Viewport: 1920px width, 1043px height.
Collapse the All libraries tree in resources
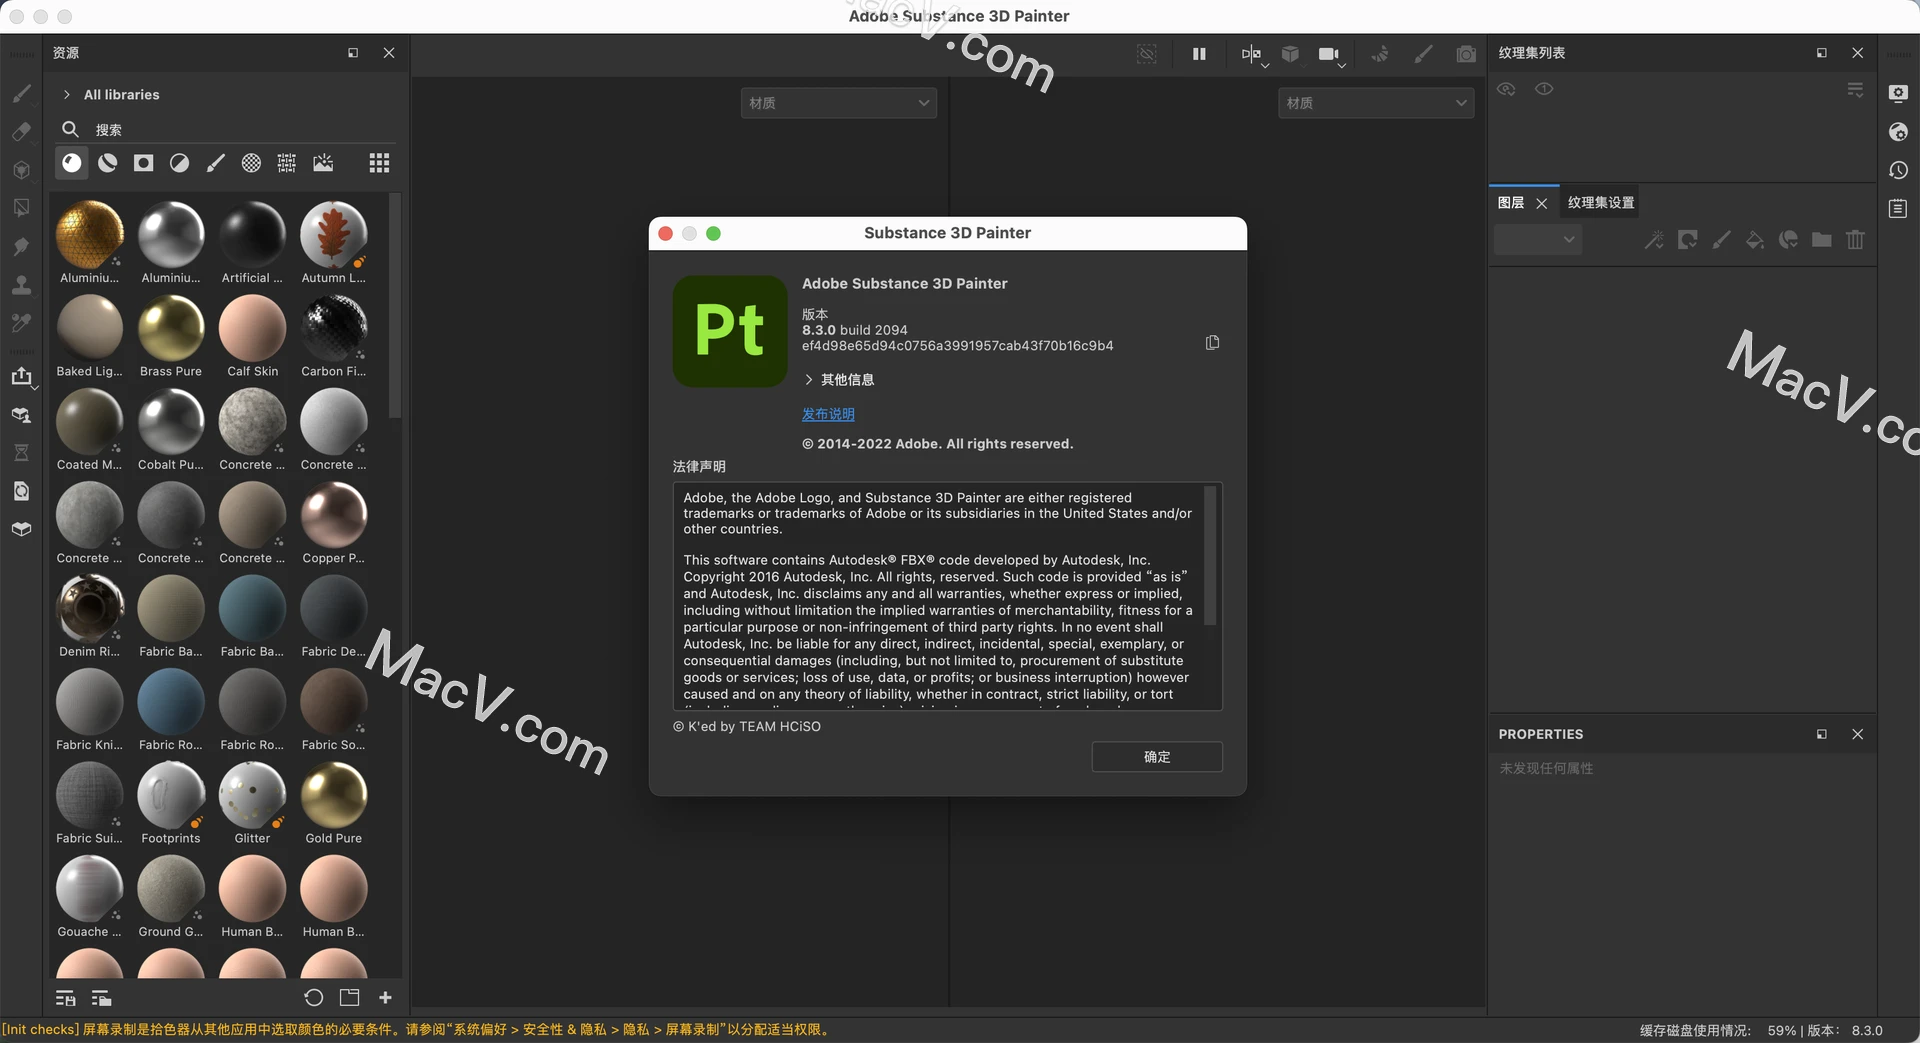click(66, 94)
